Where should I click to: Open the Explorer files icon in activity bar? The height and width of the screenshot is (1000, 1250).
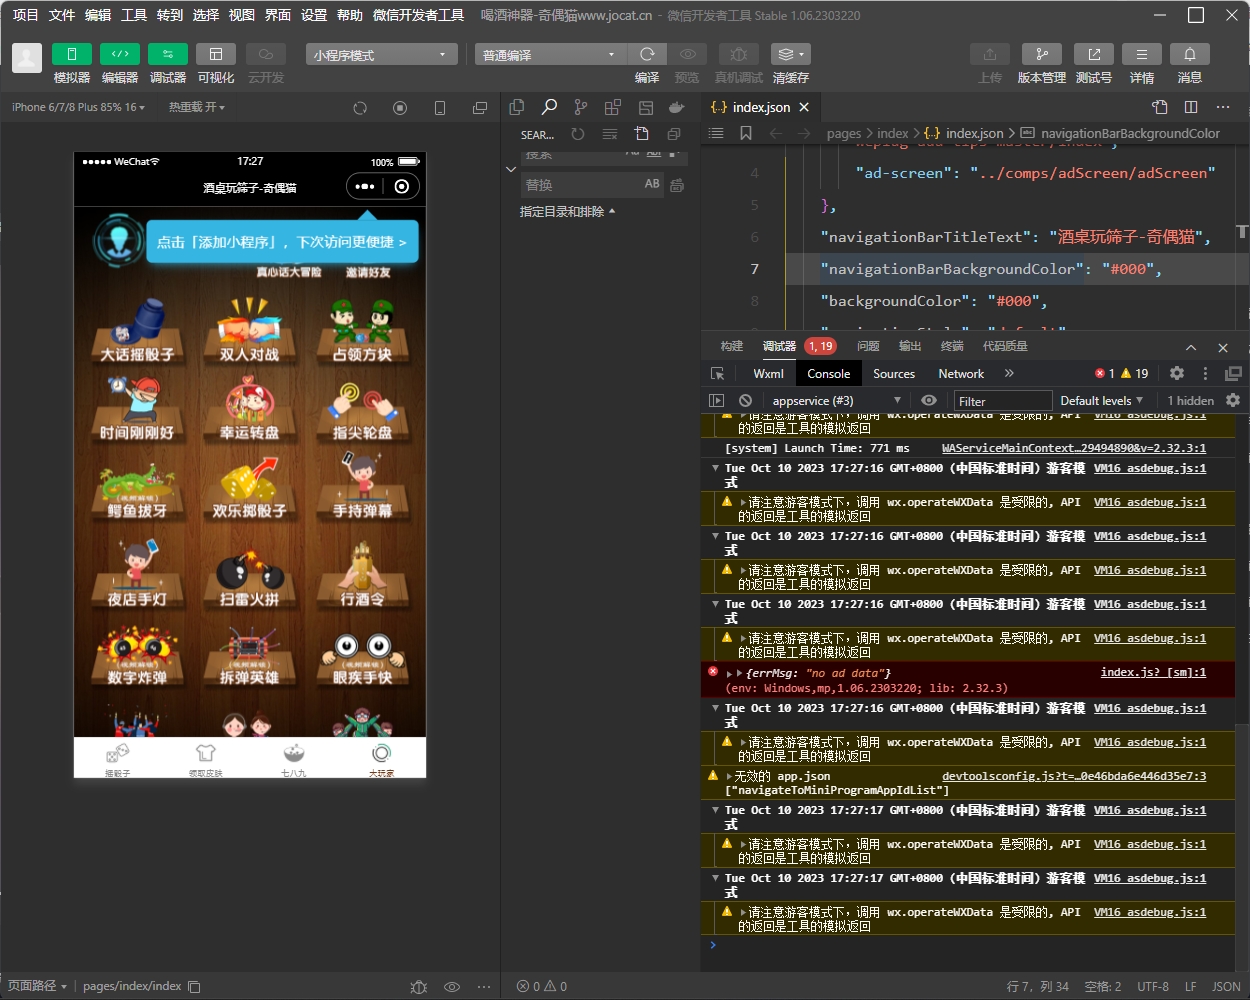click(x=517, y=107)
